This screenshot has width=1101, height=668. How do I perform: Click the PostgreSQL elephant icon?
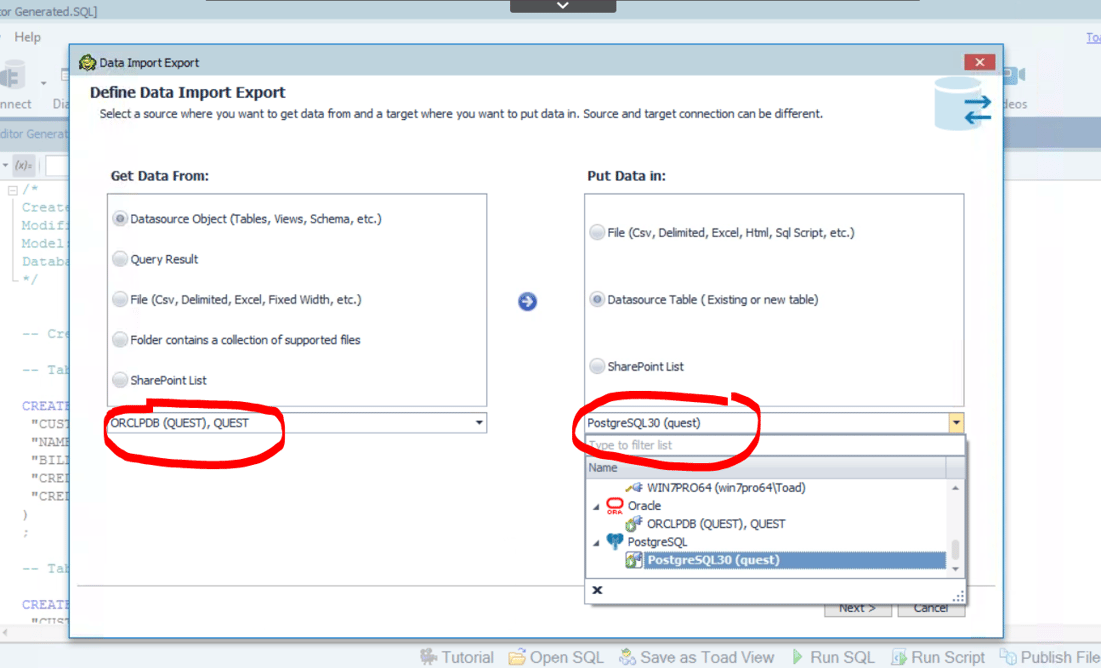click(614, 542)
